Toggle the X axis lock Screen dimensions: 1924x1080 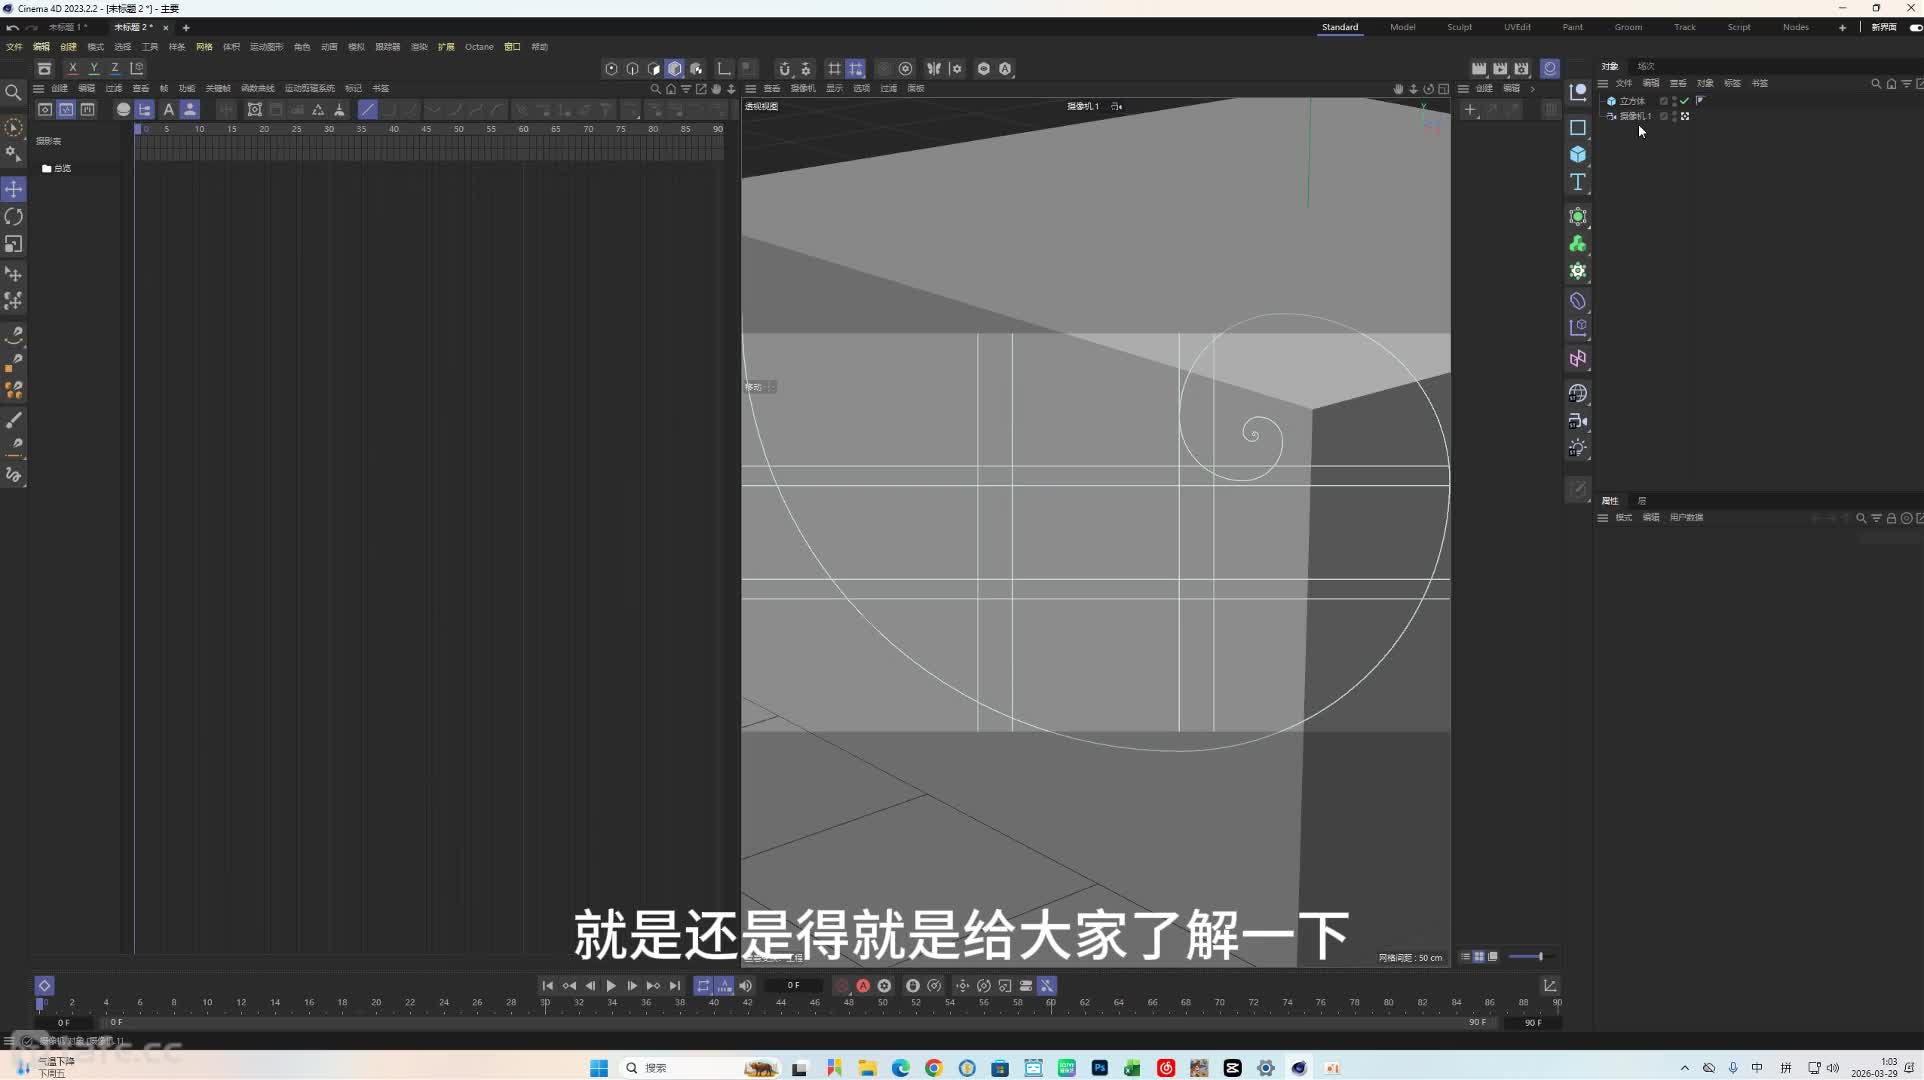pos(72,68)
